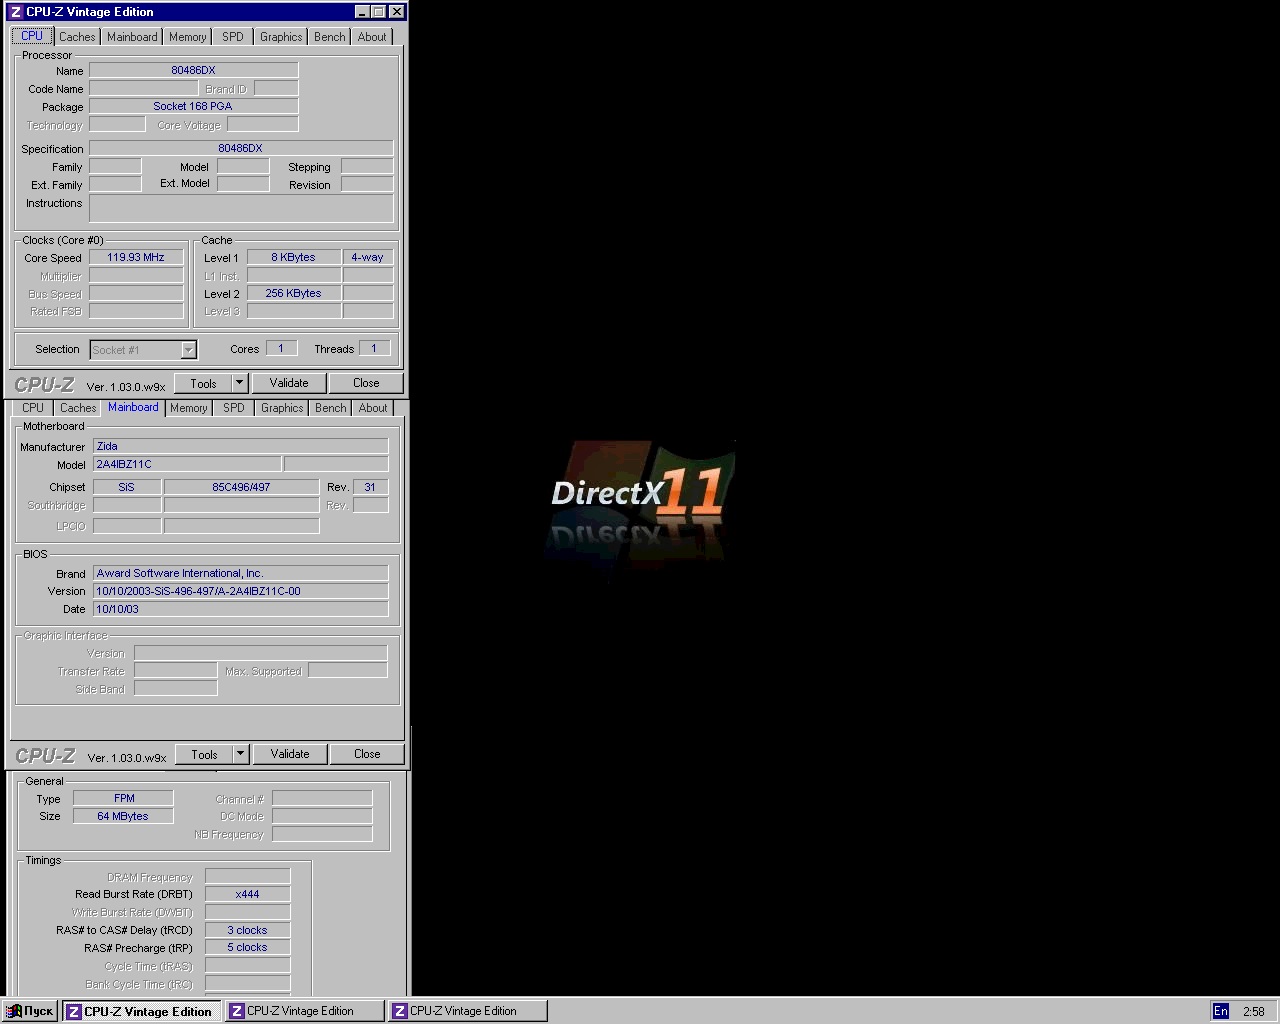Click the CPU-Z logo in the Mainboard window
The image size is (1280, 1024).
coord(45,756)
